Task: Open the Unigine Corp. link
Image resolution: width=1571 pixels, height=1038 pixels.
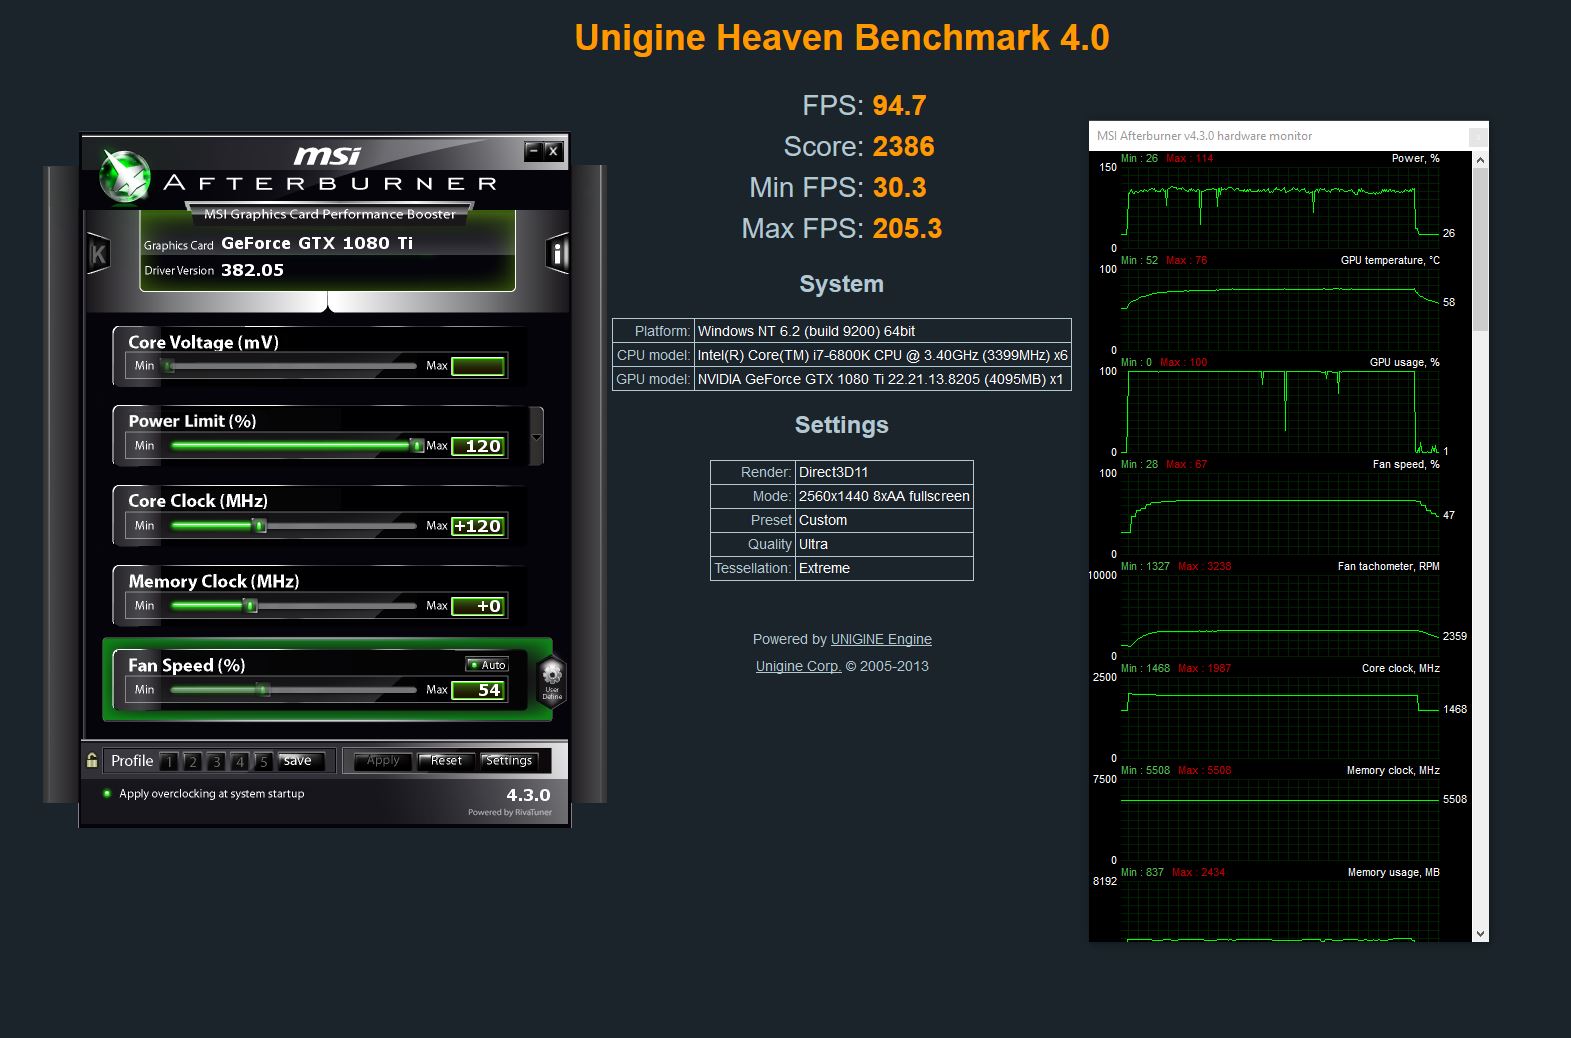Action: (x=798, y=666)
